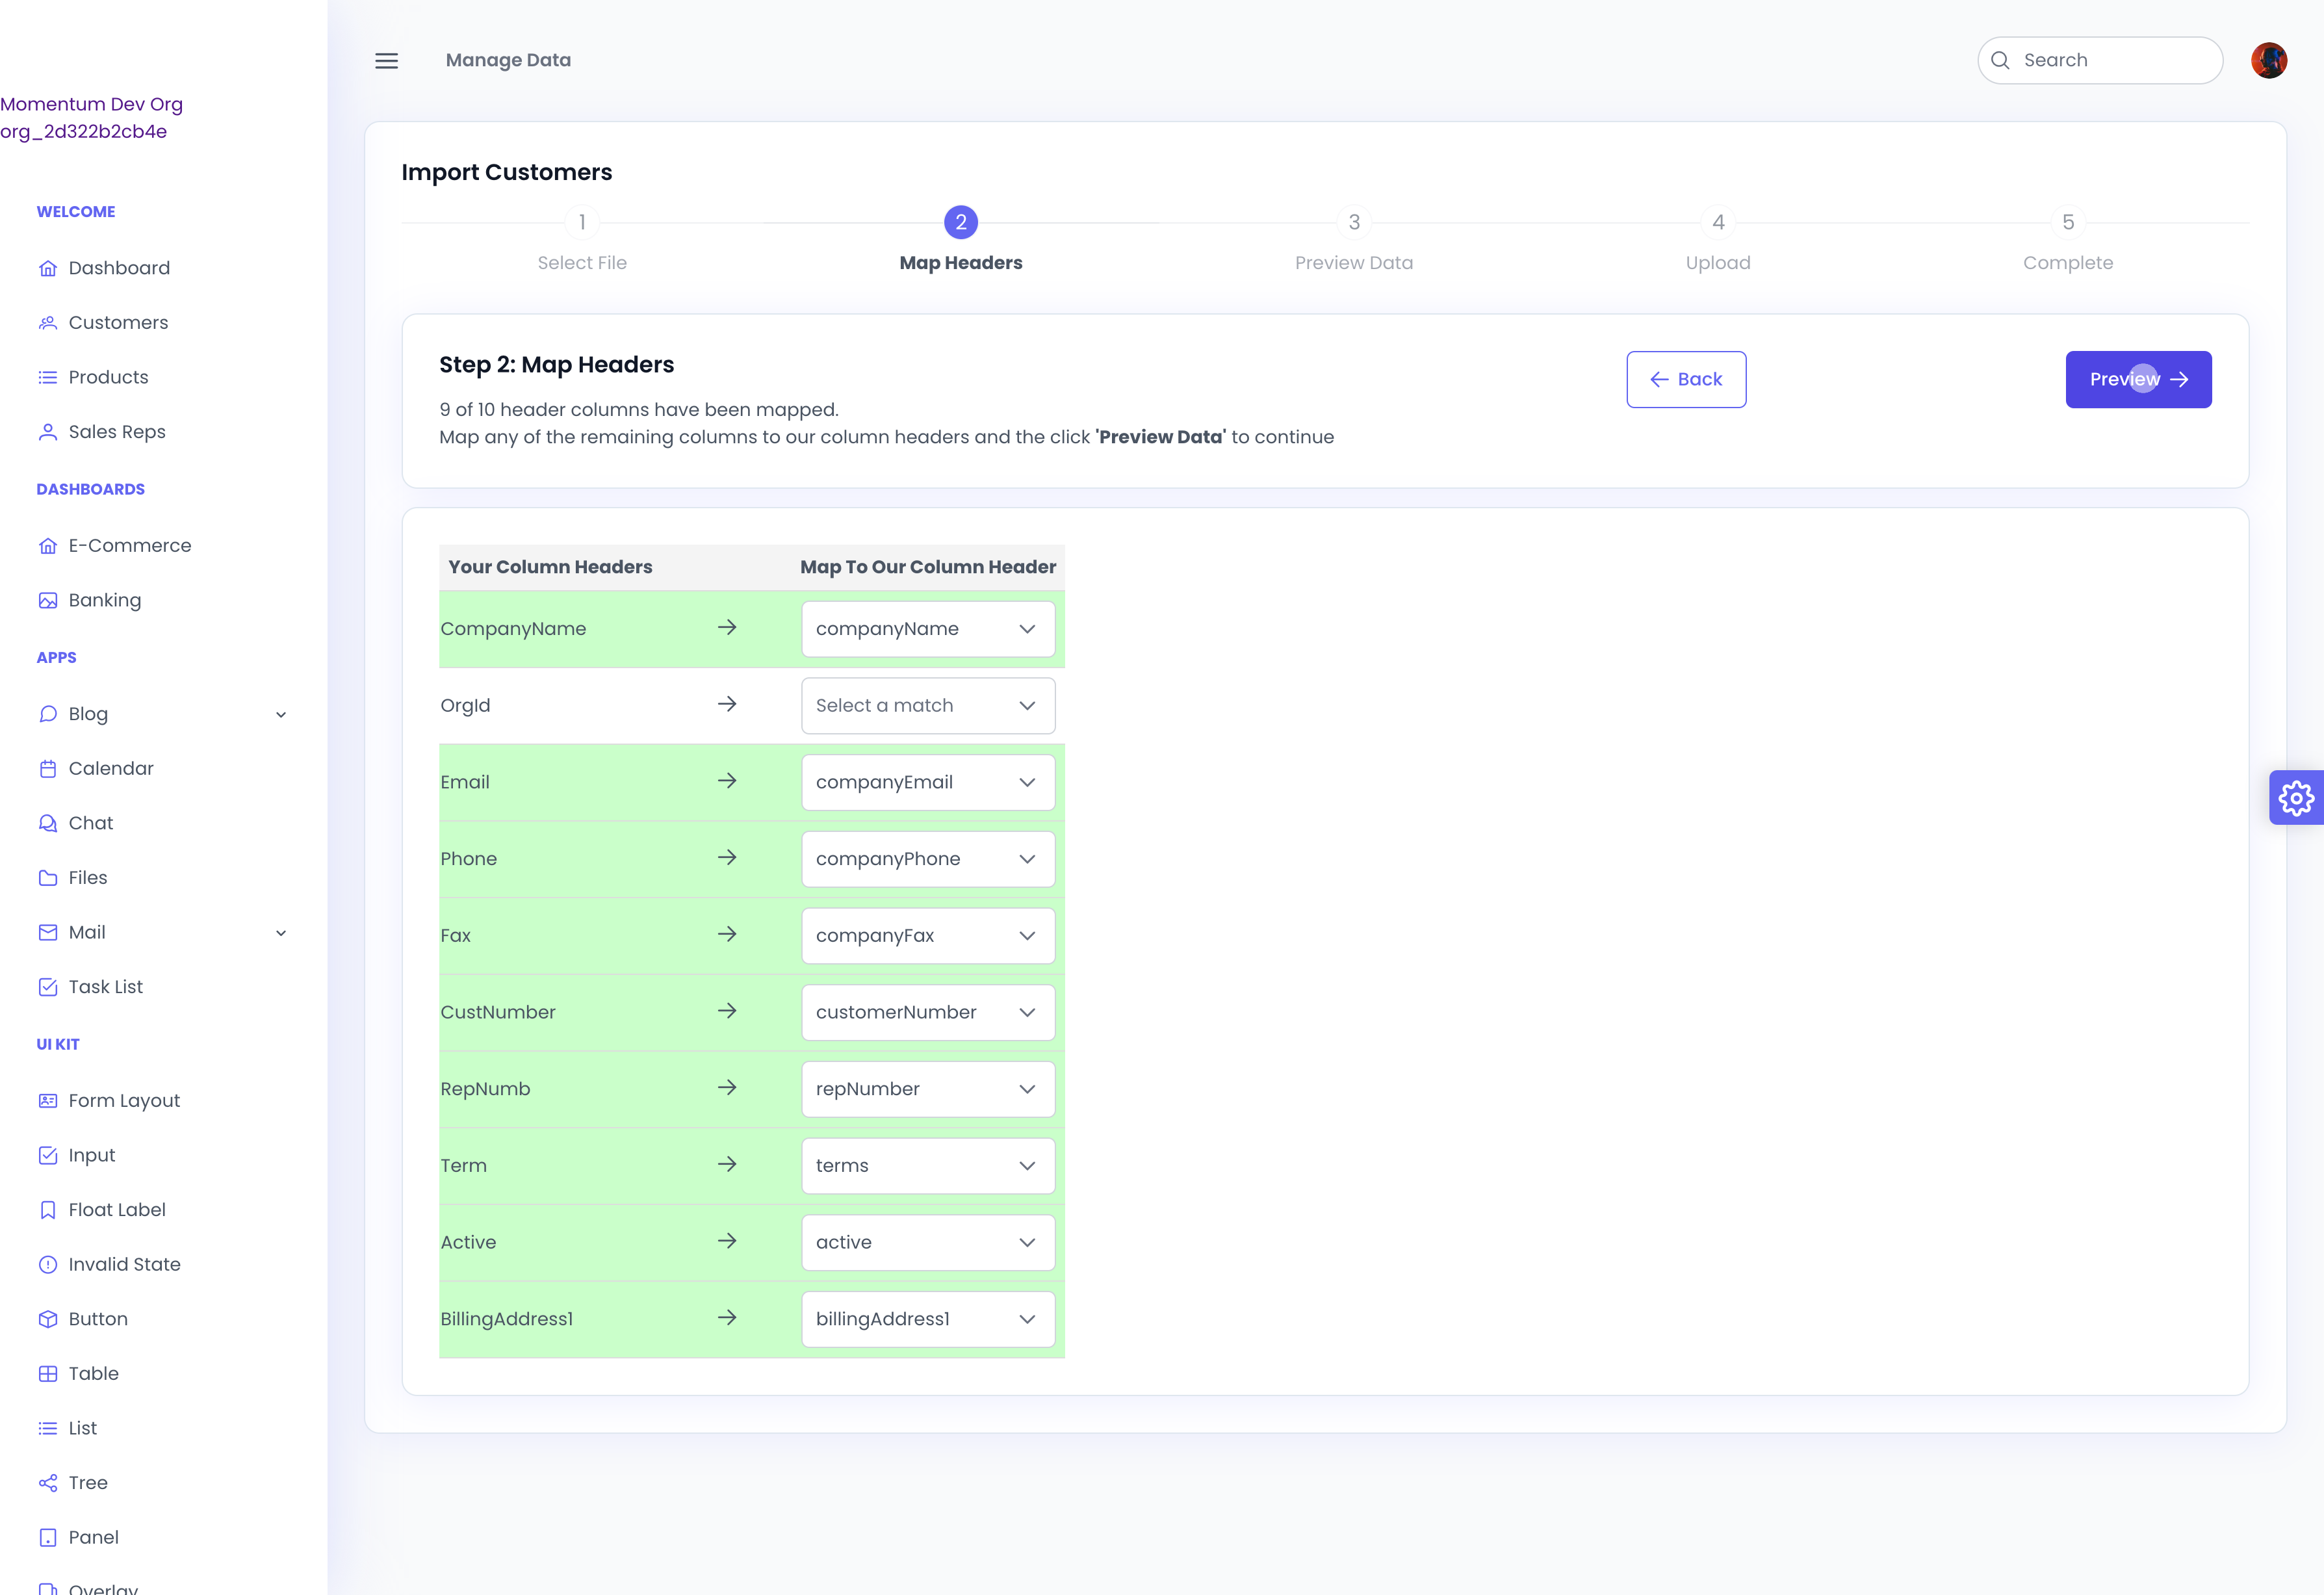Open the terms mapping dropdown
The height and width of the screenshot is (1595, 2324).
(928, 1165)
